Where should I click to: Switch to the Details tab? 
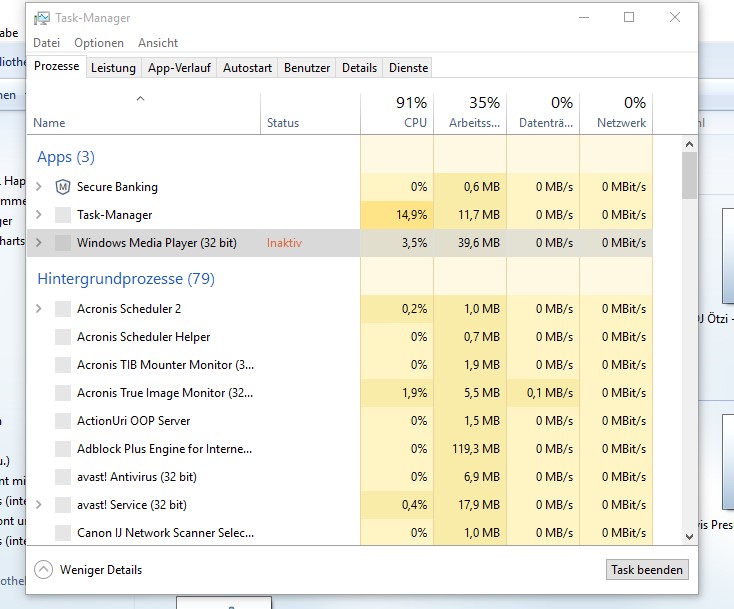(360, 68)
